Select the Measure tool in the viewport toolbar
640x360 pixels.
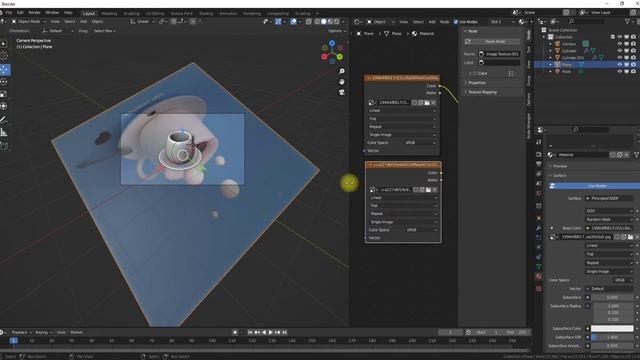4,132
